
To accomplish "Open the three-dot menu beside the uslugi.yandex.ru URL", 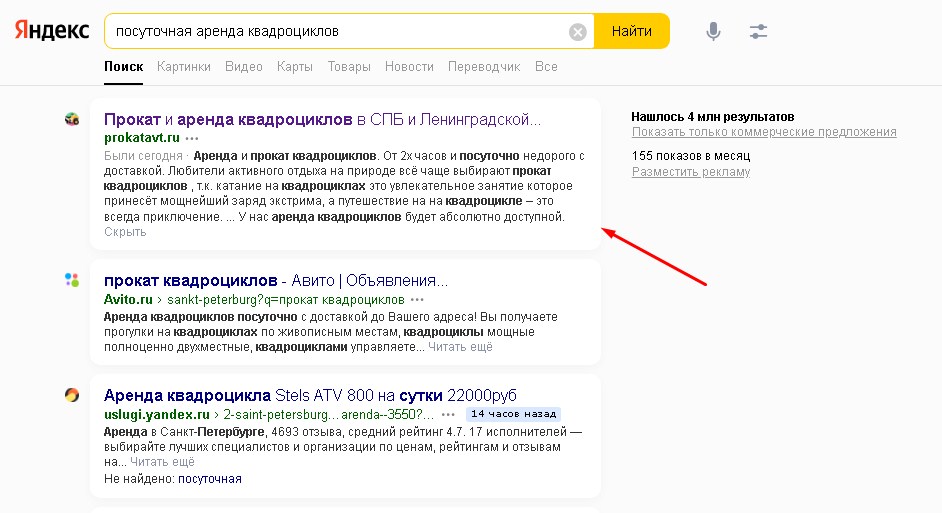I will coord(448,414).
